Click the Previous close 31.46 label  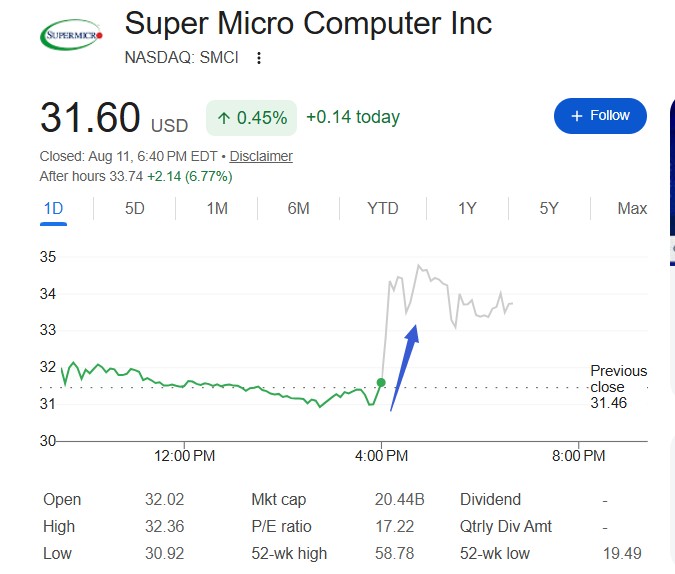click(618, 387)
